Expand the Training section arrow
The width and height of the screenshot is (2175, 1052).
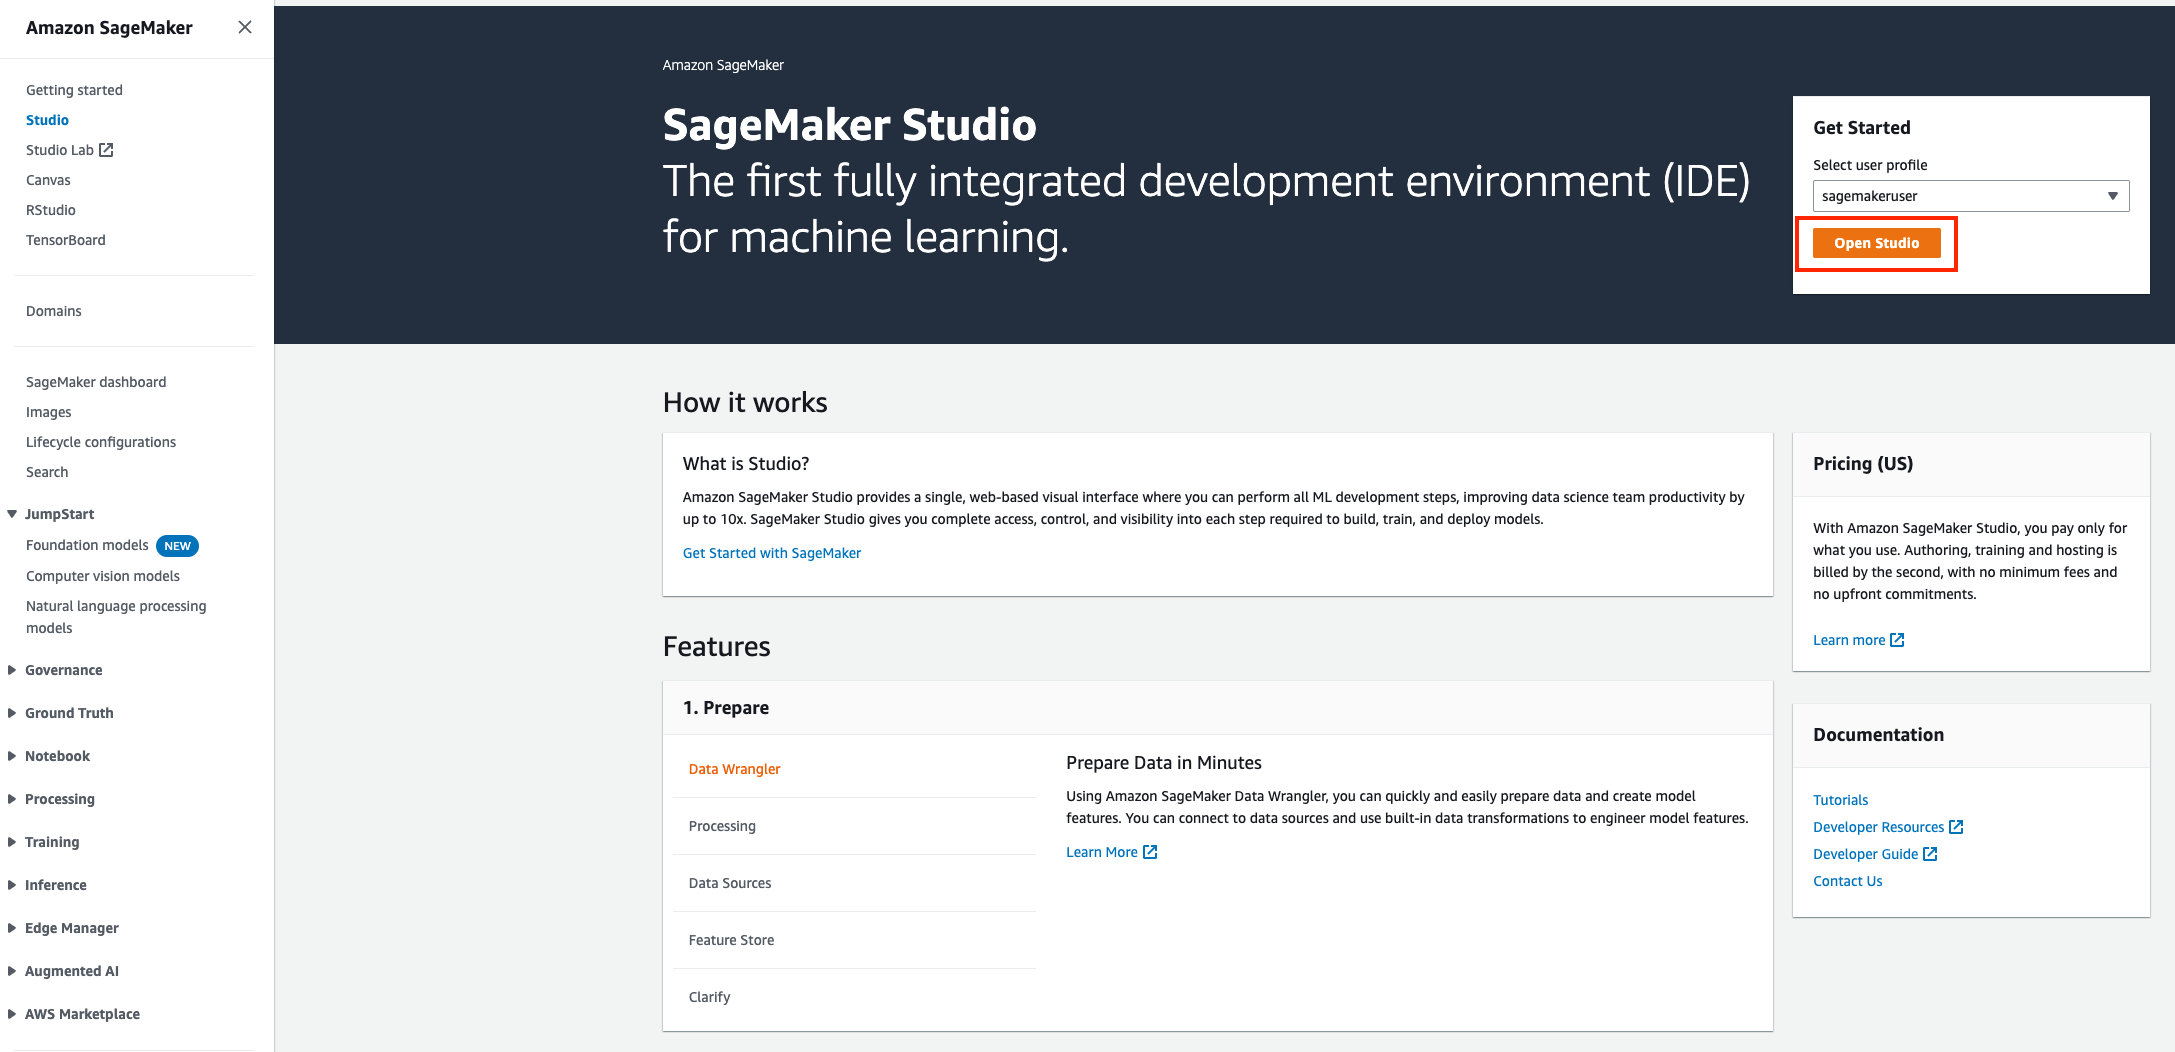coord(12,842)
